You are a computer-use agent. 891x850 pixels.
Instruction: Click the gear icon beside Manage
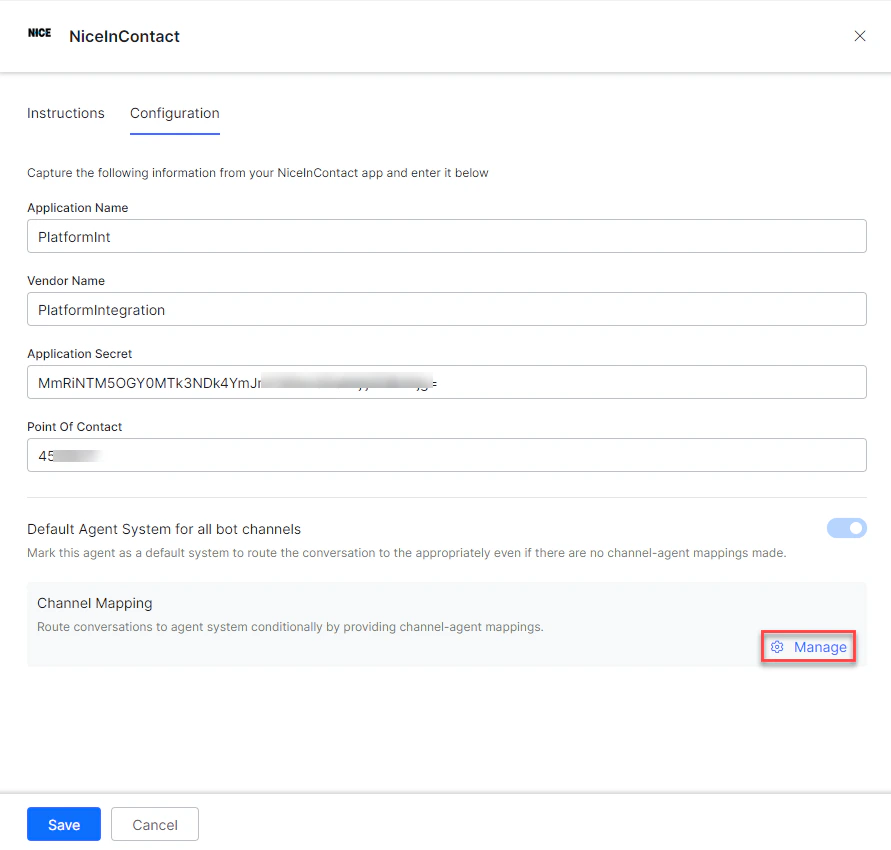pos(778,647)
